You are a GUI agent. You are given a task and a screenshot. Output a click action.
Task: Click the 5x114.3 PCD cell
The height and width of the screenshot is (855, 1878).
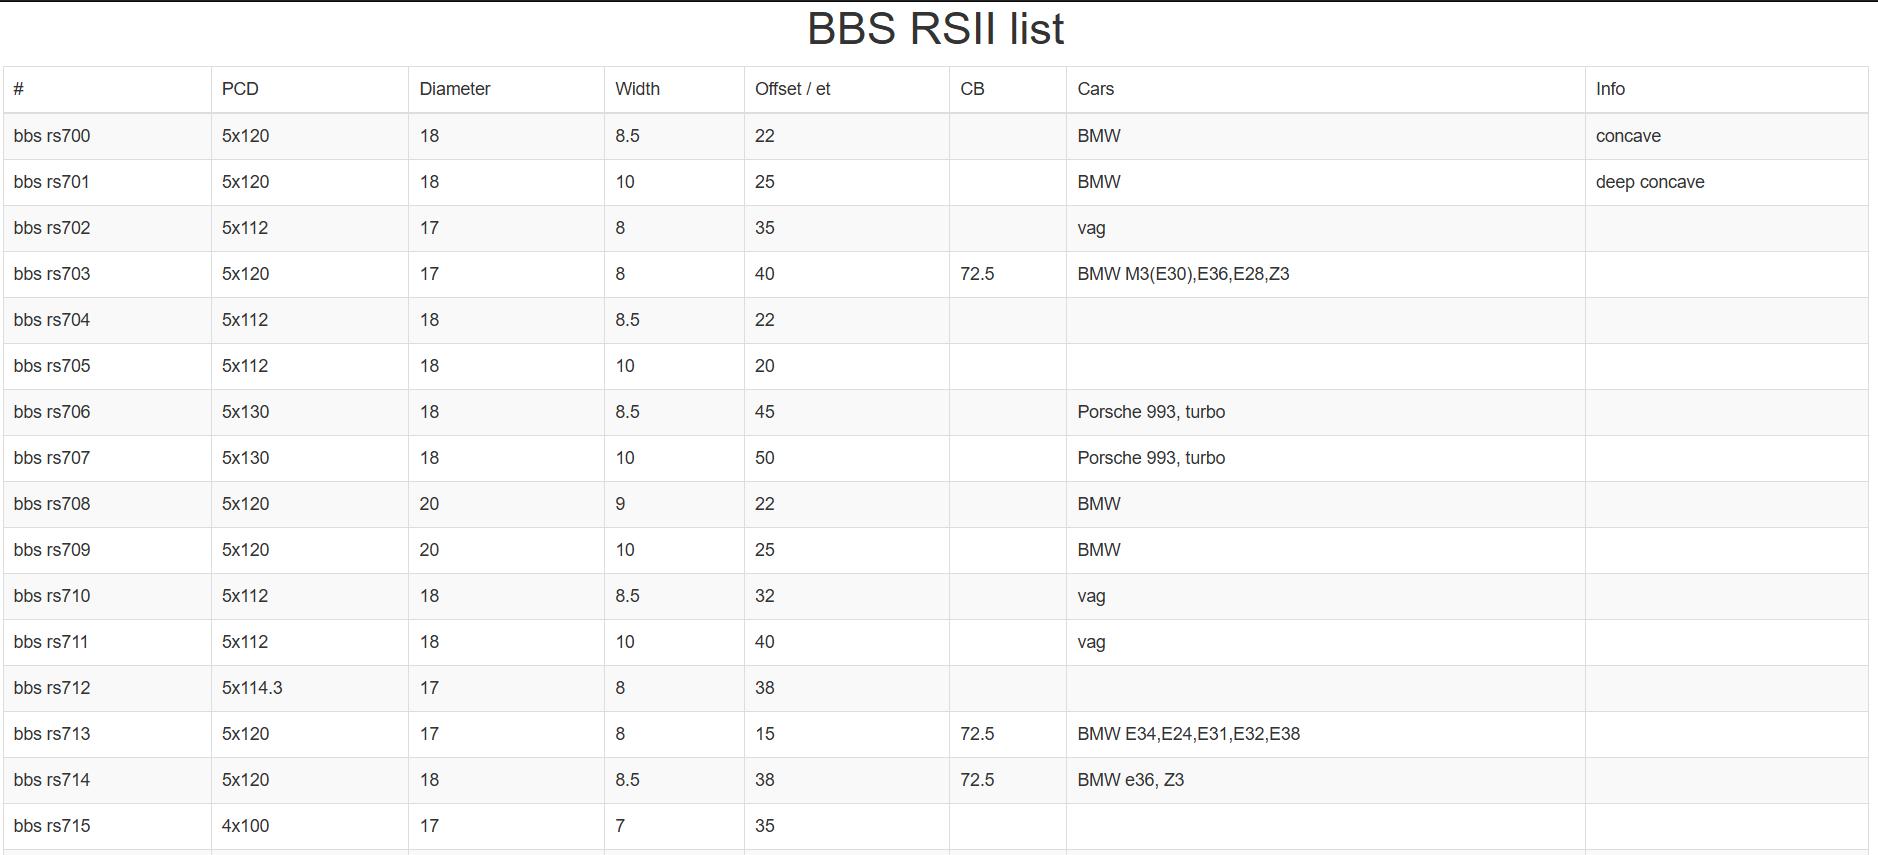[309, 688]
